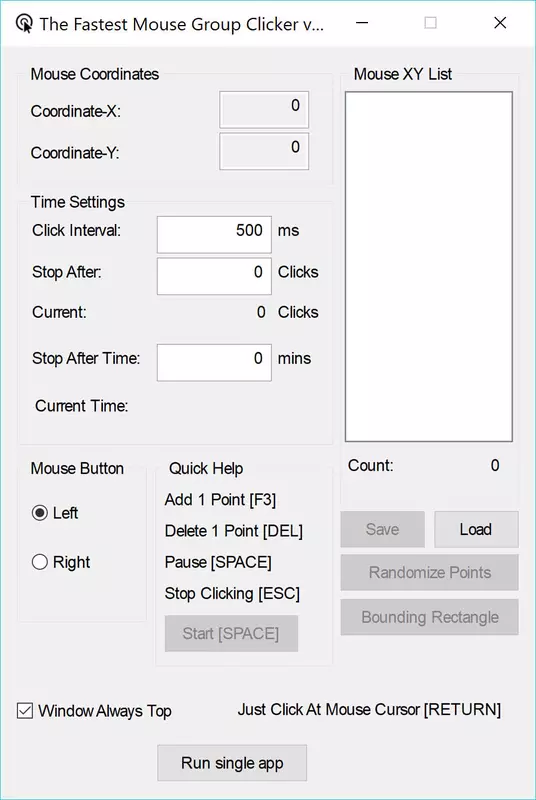Click inside the Mouse XY List box
Image resolution: width=536 pixels, height=800 pixels.
[429, 266]
